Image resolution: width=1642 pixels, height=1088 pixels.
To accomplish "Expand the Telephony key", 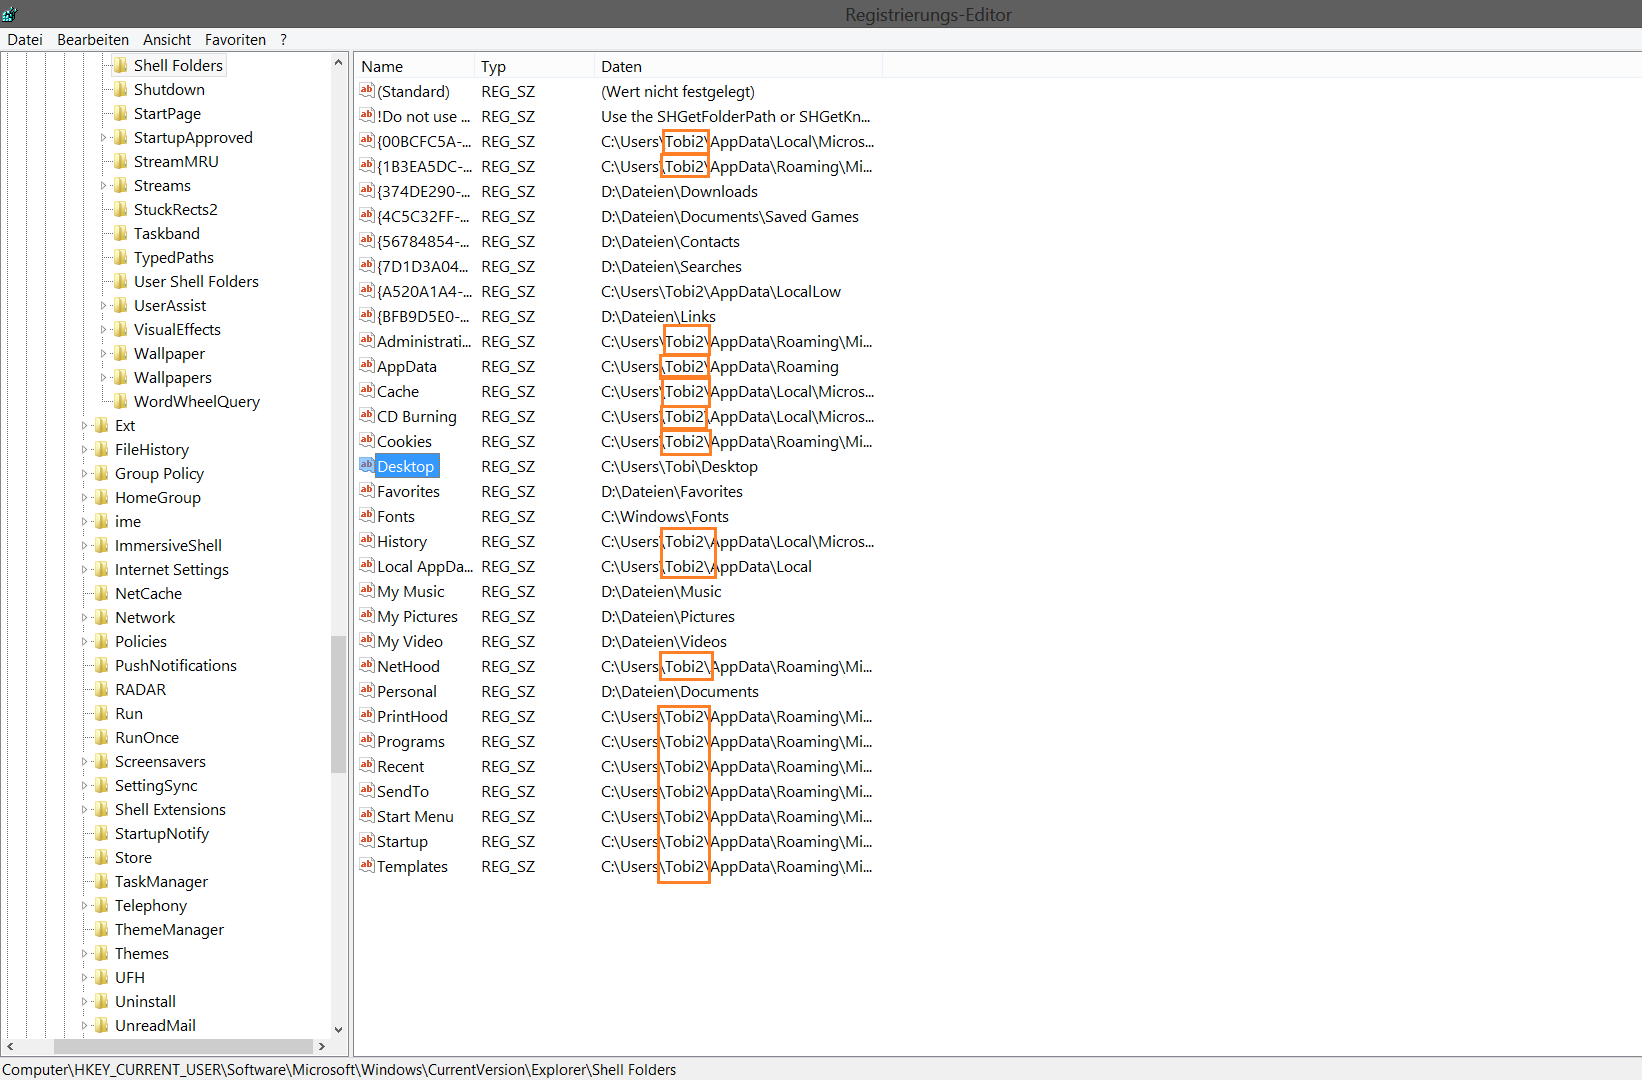I will pyautogui.click(x=84, y=906).
